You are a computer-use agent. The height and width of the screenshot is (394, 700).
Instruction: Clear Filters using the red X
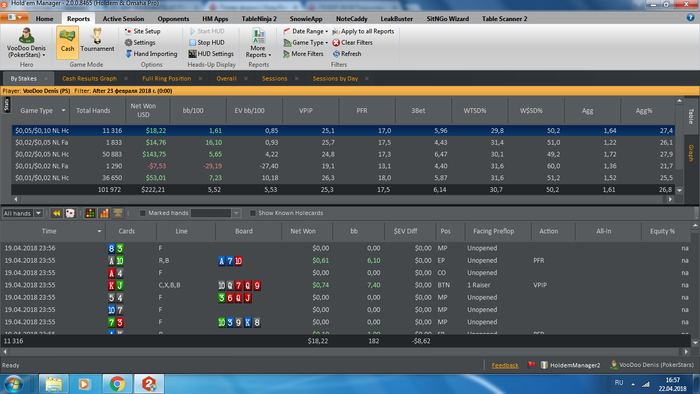353,42
